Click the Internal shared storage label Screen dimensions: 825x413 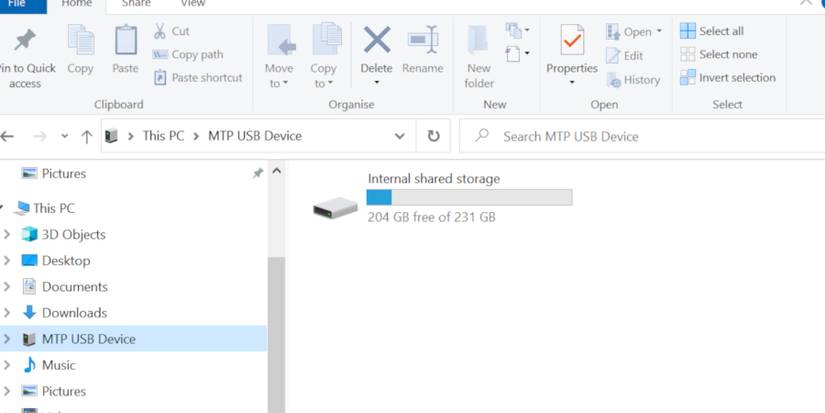coord(434,179)
